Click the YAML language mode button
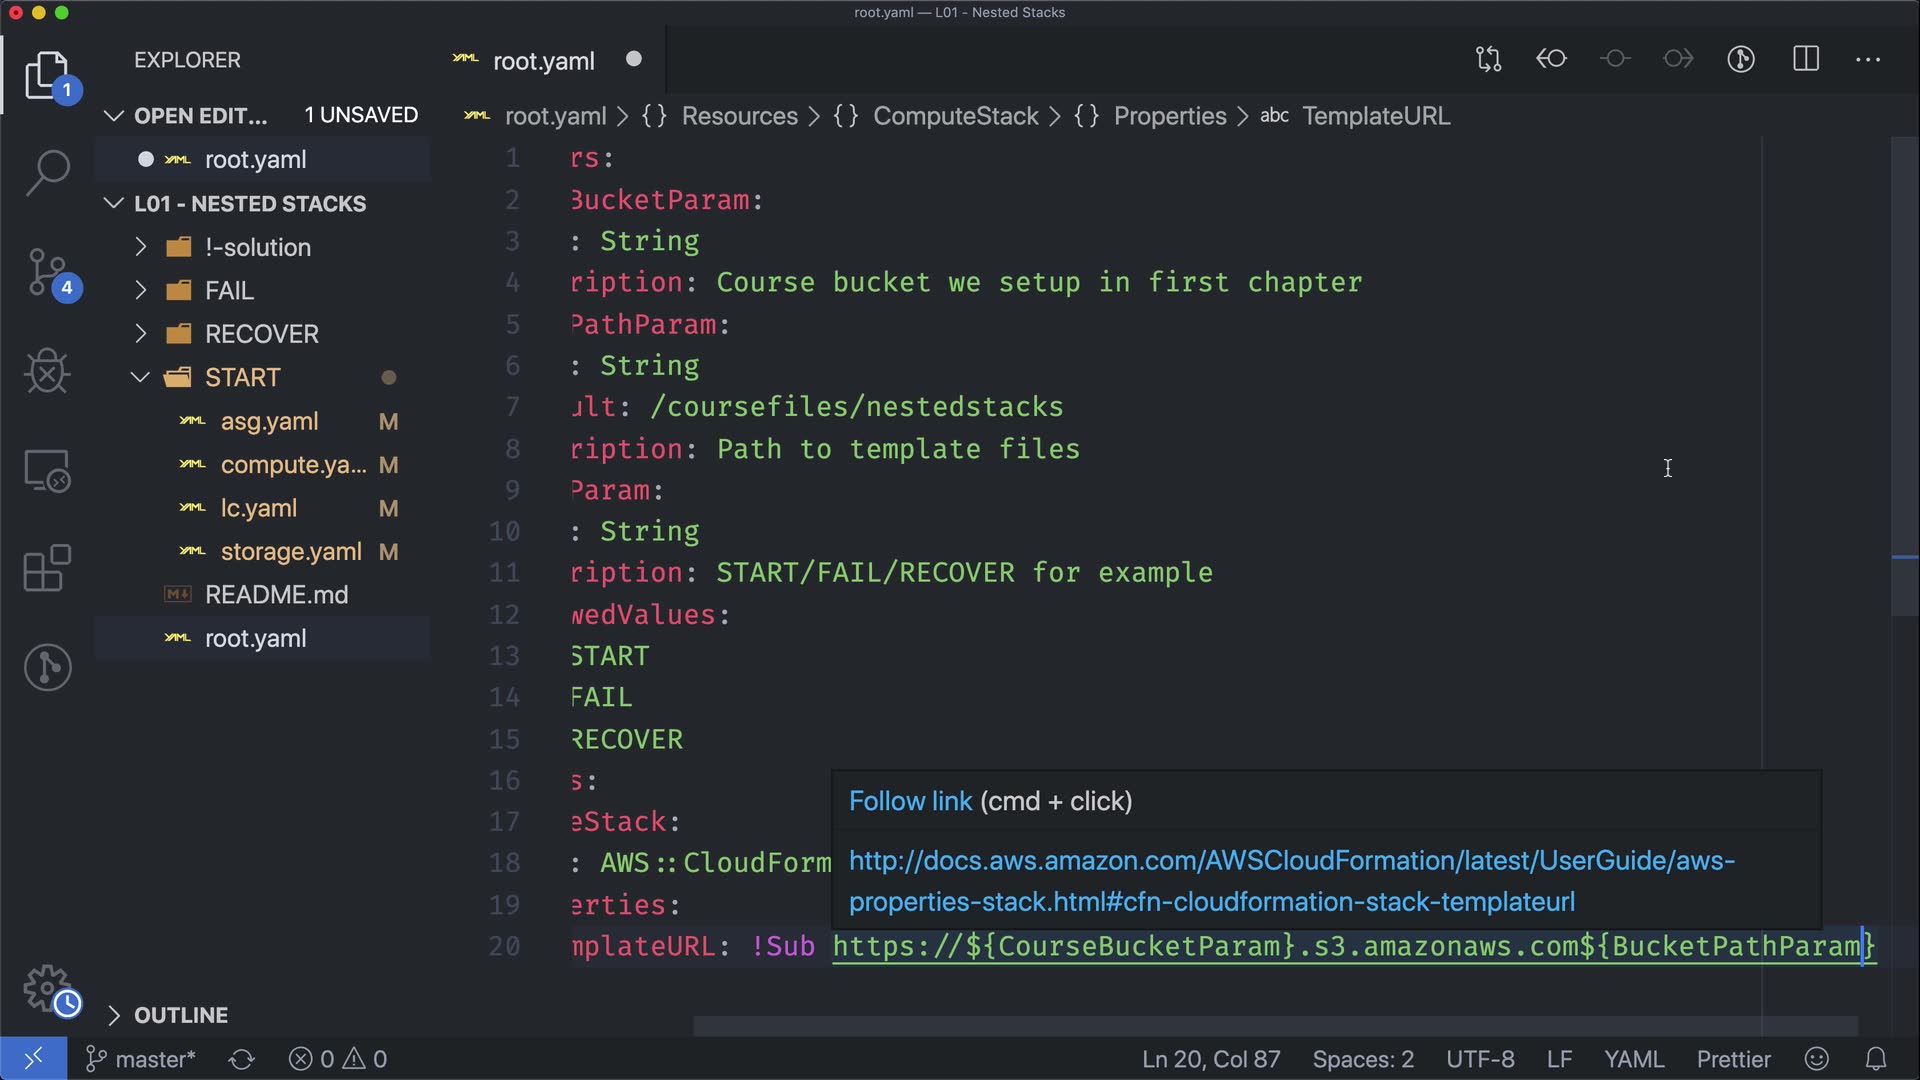This screenshot has width=1920, height=1080. [x=1633, y=1059]
